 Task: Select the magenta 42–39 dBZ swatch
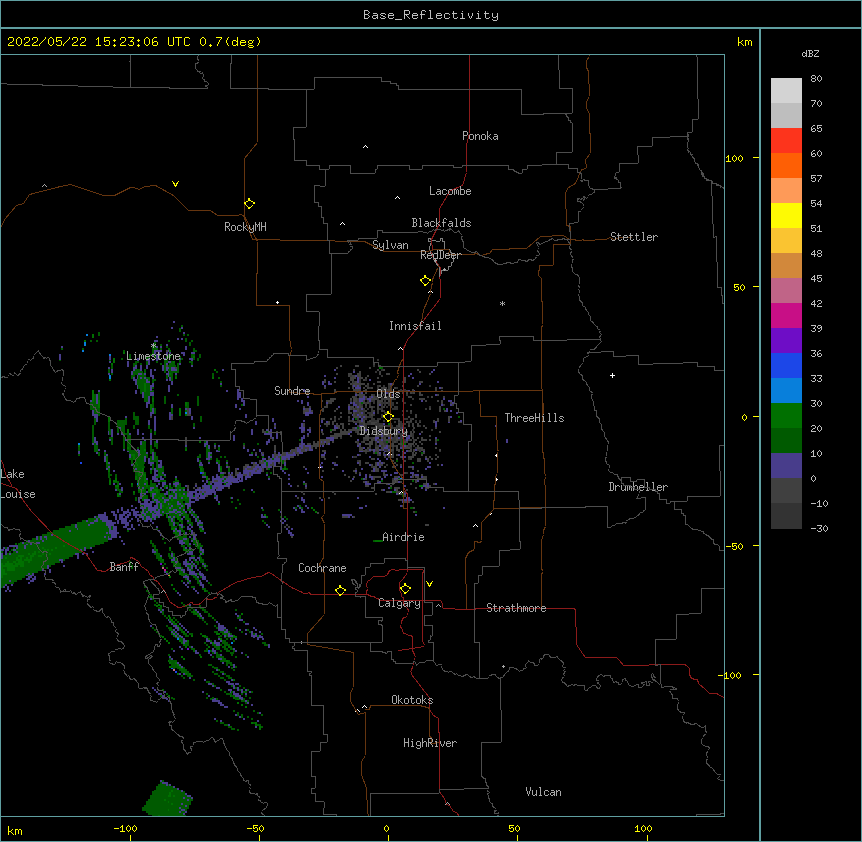(786, 315)
